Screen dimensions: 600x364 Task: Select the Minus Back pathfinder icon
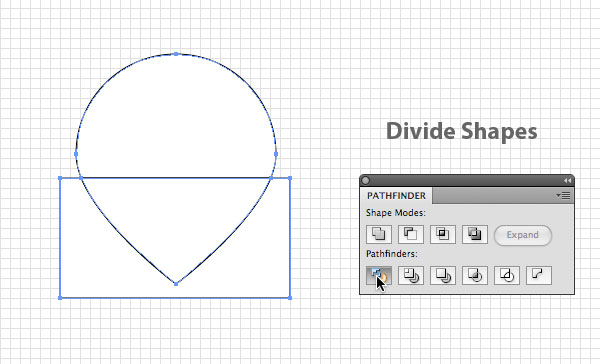pyautogui.click(x=539, y=275)
